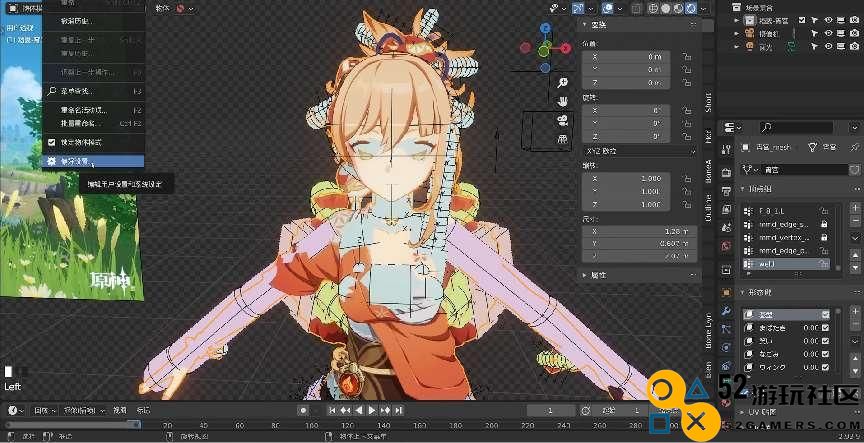Toggle perspective/orthographic grid icon
Viewport: 864px width, 443px height.
coord(563,139)
